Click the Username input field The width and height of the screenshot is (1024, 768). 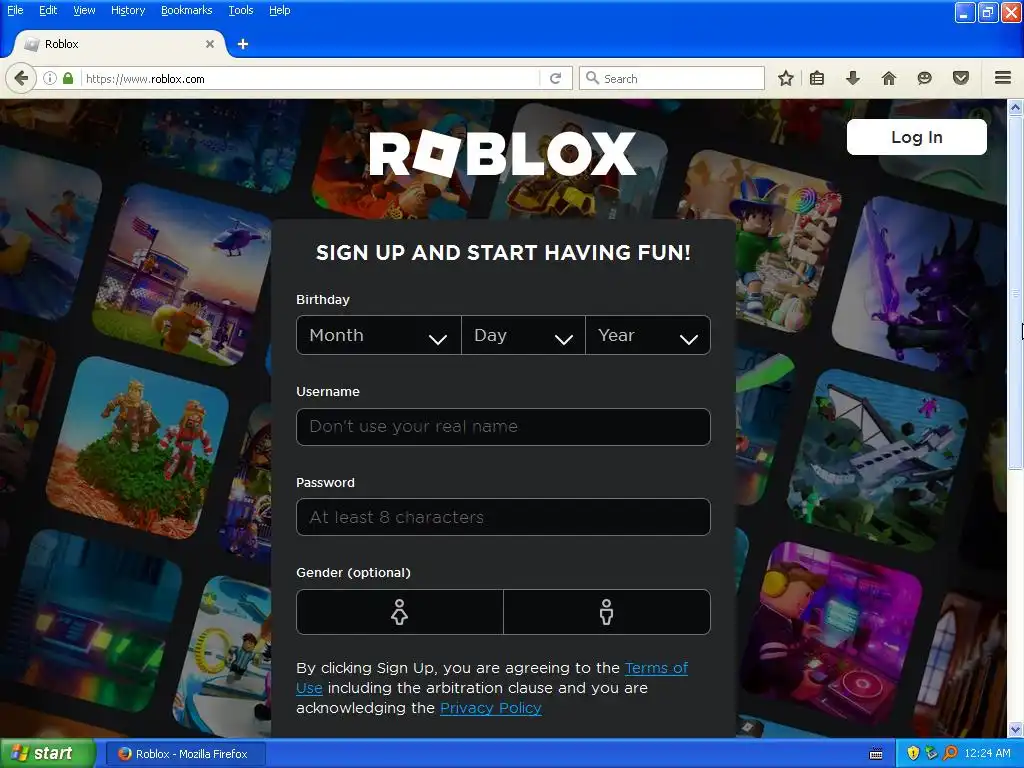click(x=503, y=426)
